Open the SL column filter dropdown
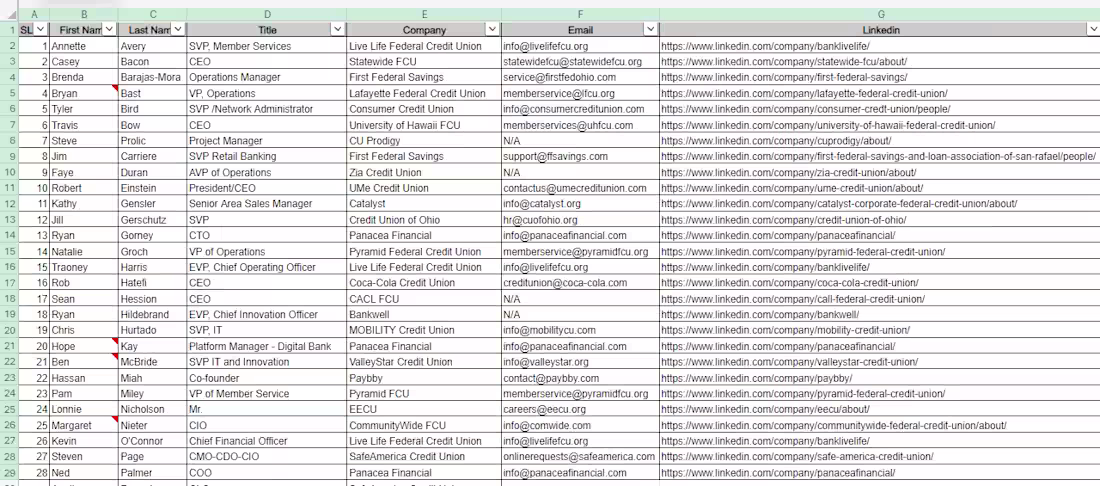 [41, 29]
